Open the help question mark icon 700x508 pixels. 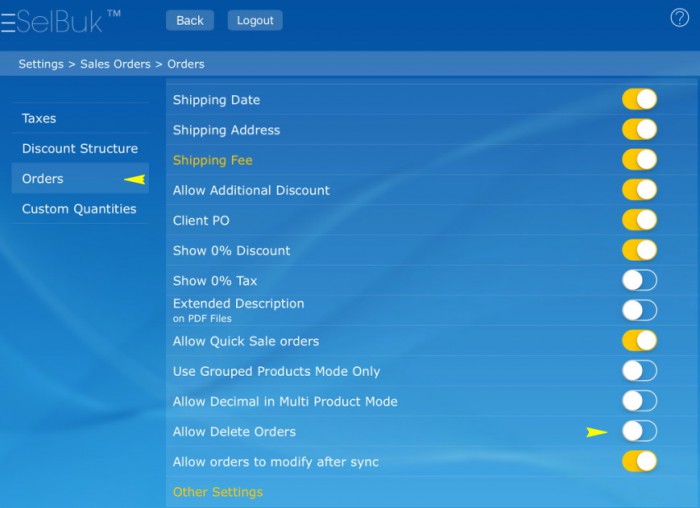click(x=679, y=18)
